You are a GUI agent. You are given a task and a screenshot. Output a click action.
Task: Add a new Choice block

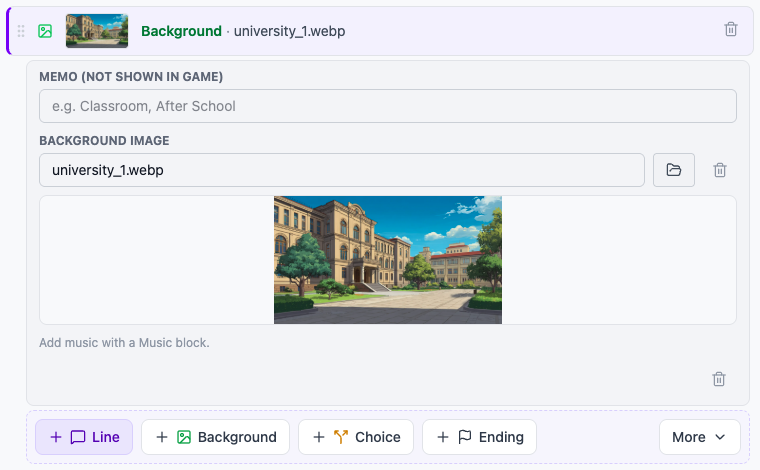(356, 437)
